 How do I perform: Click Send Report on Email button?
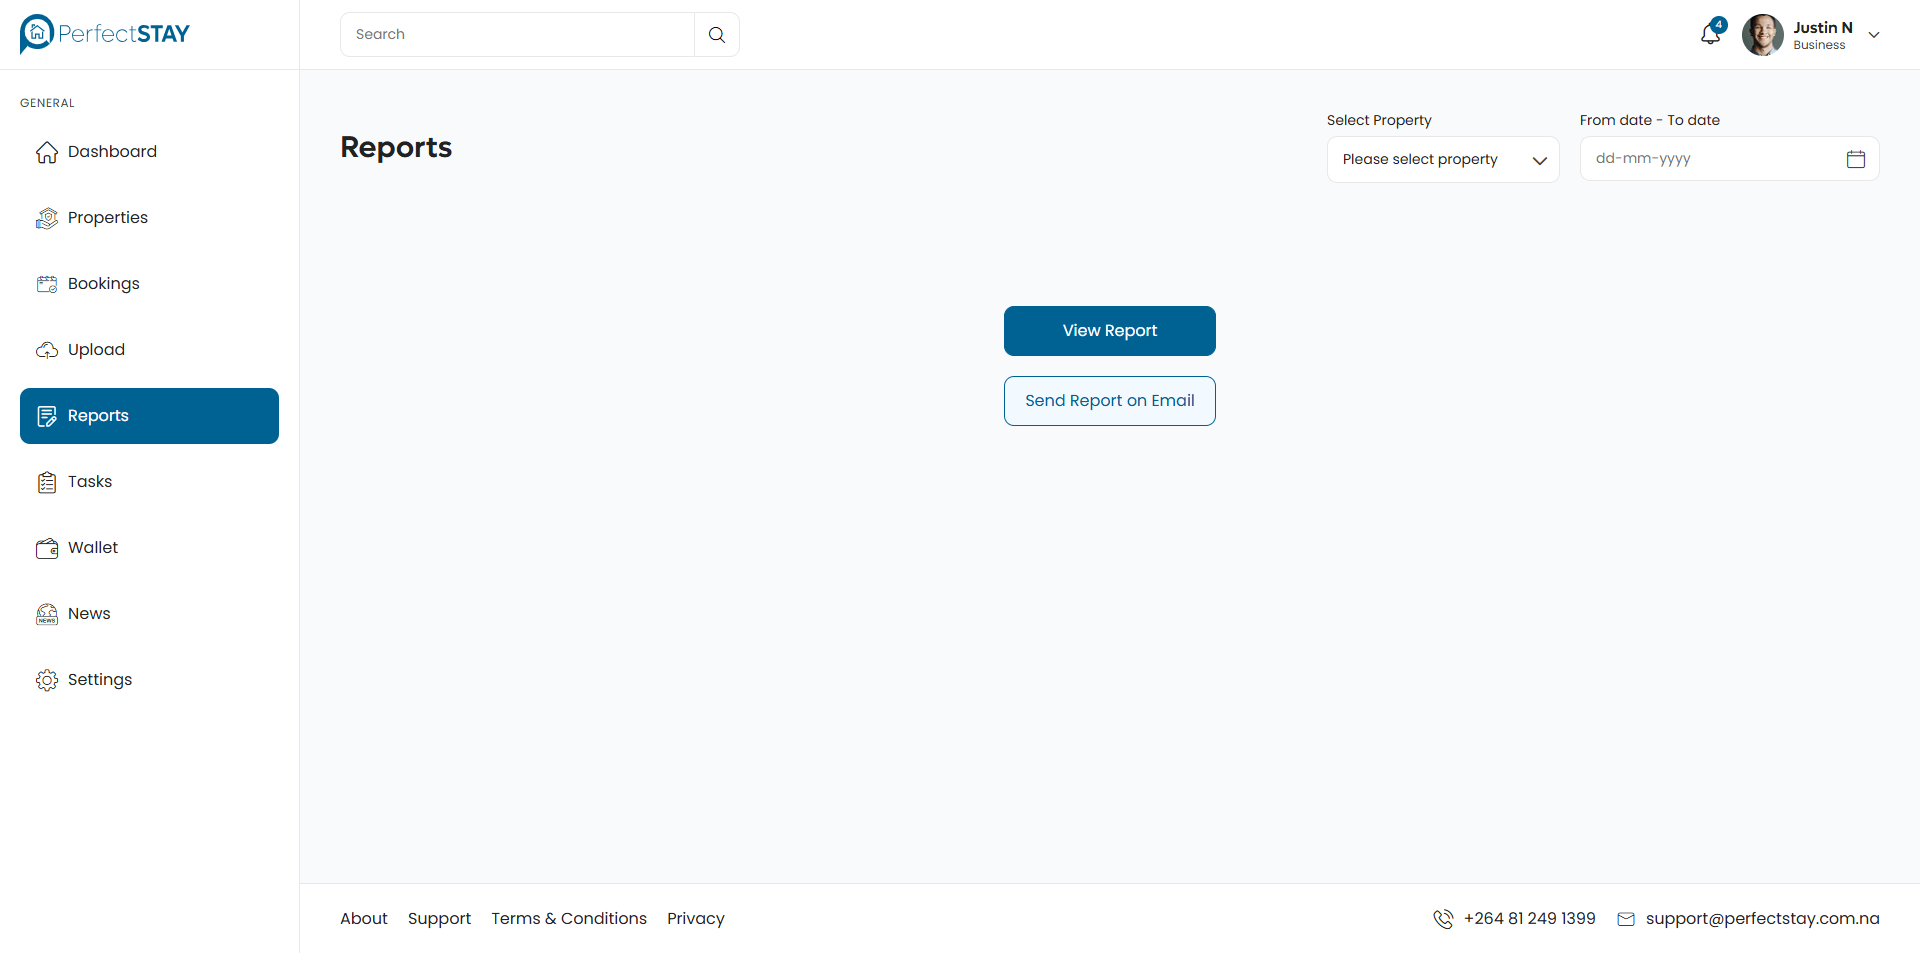pos(1109,401)
